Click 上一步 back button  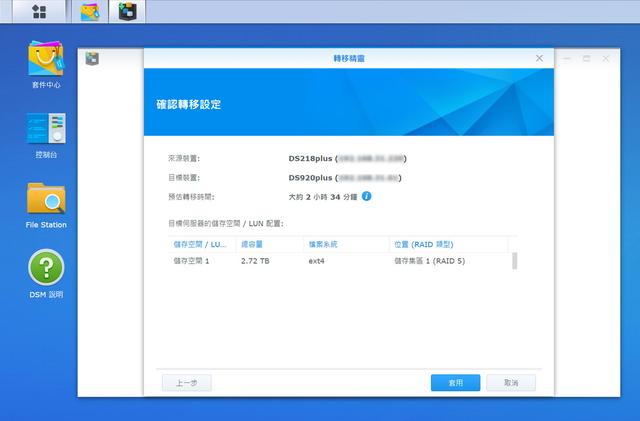187,383
